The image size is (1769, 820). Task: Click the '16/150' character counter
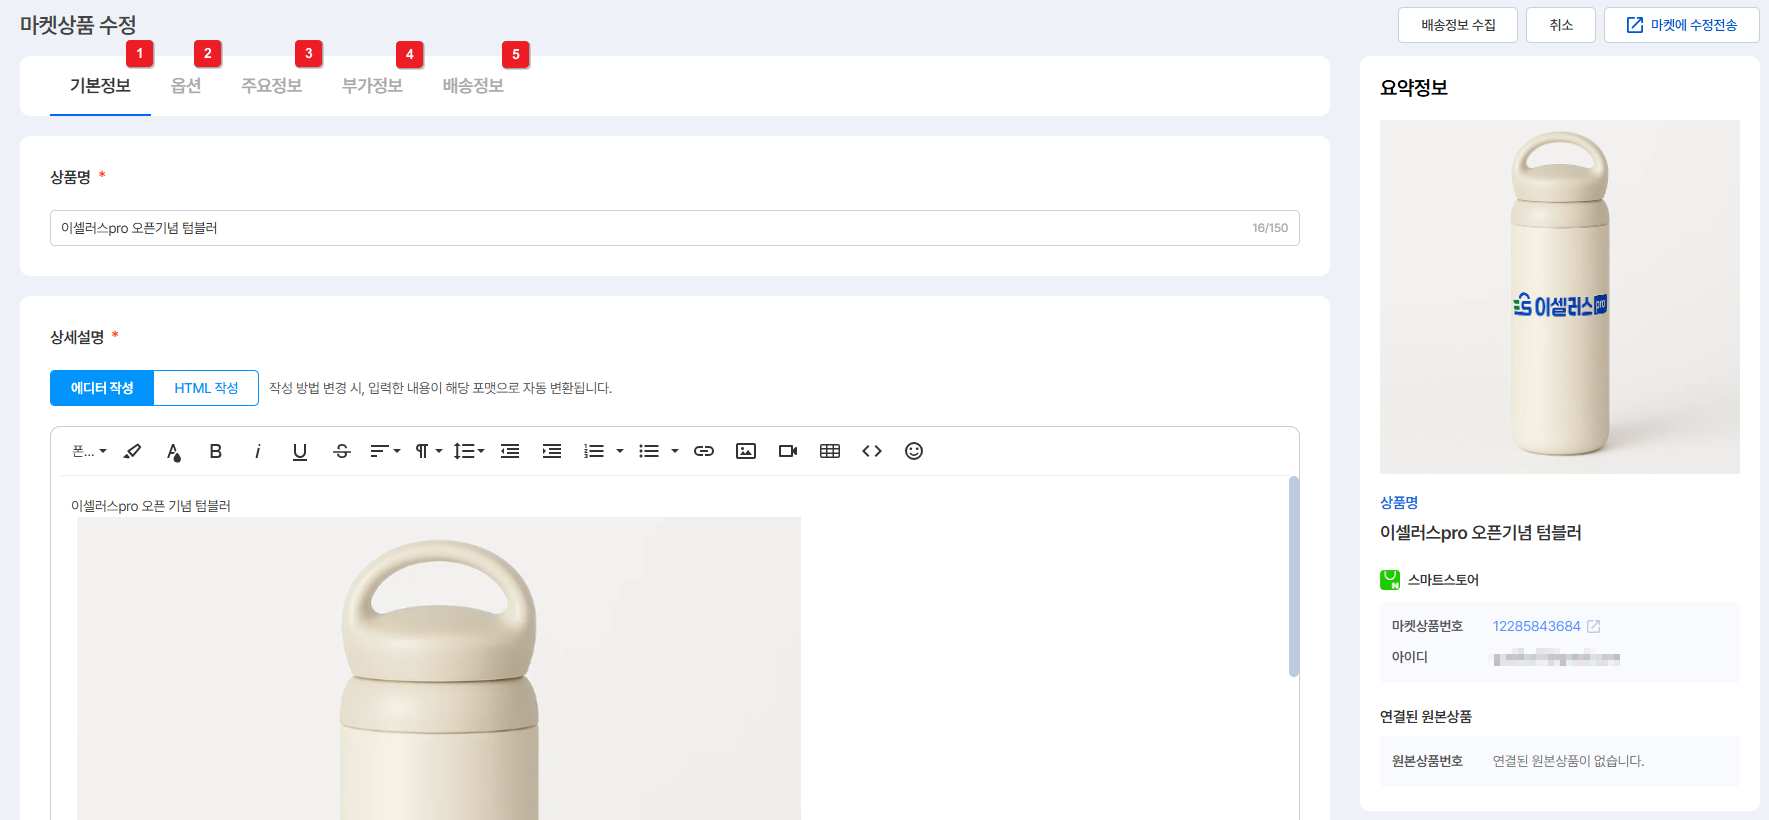(x=1270, y=228)
